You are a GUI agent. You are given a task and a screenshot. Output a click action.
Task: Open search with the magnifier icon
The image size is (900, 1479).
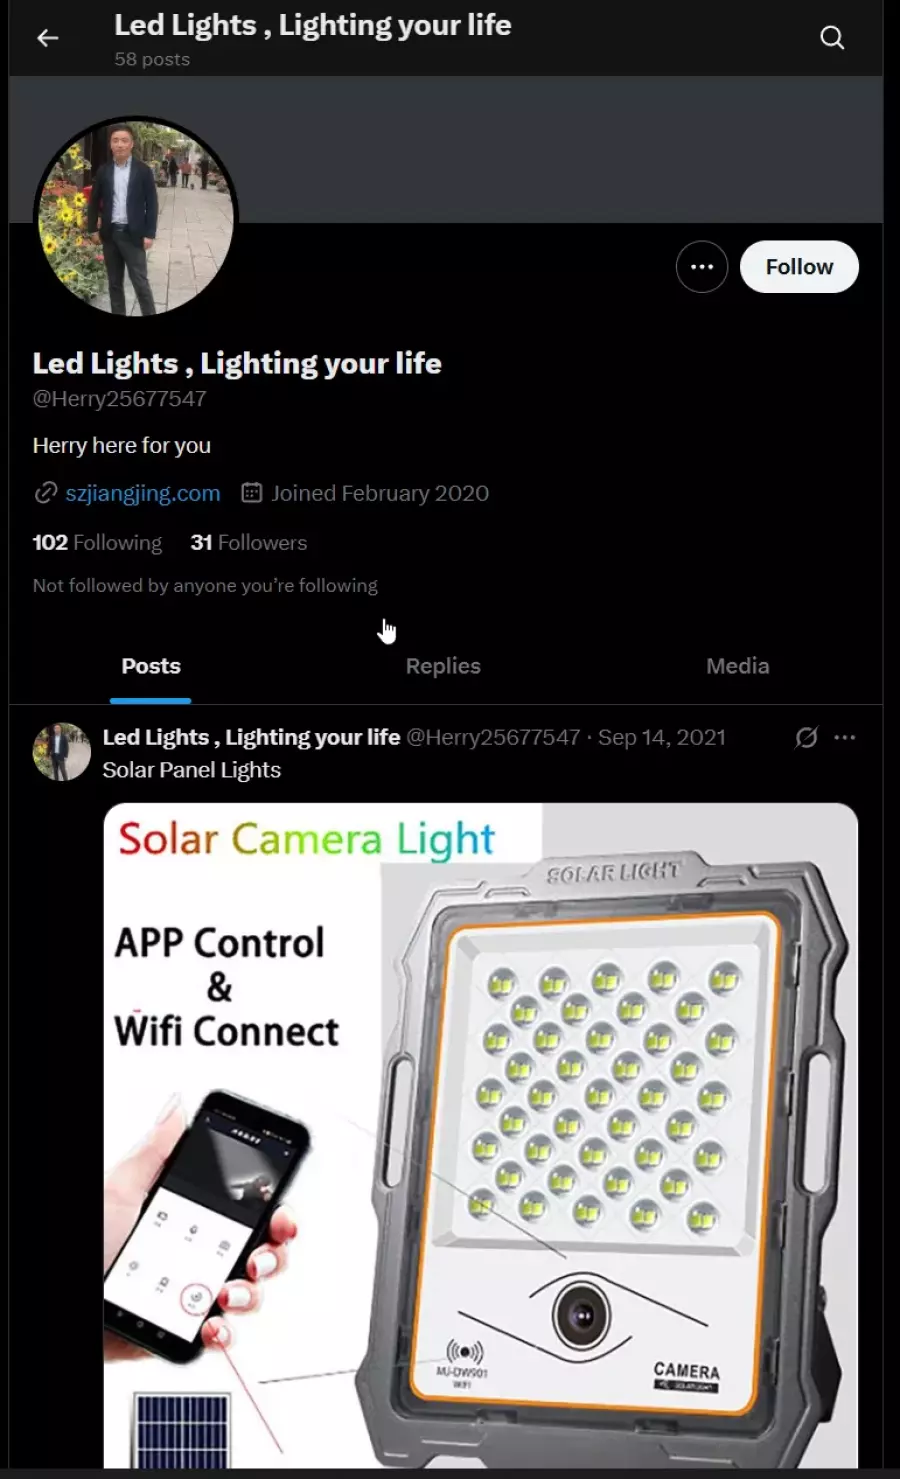[832, 38]
